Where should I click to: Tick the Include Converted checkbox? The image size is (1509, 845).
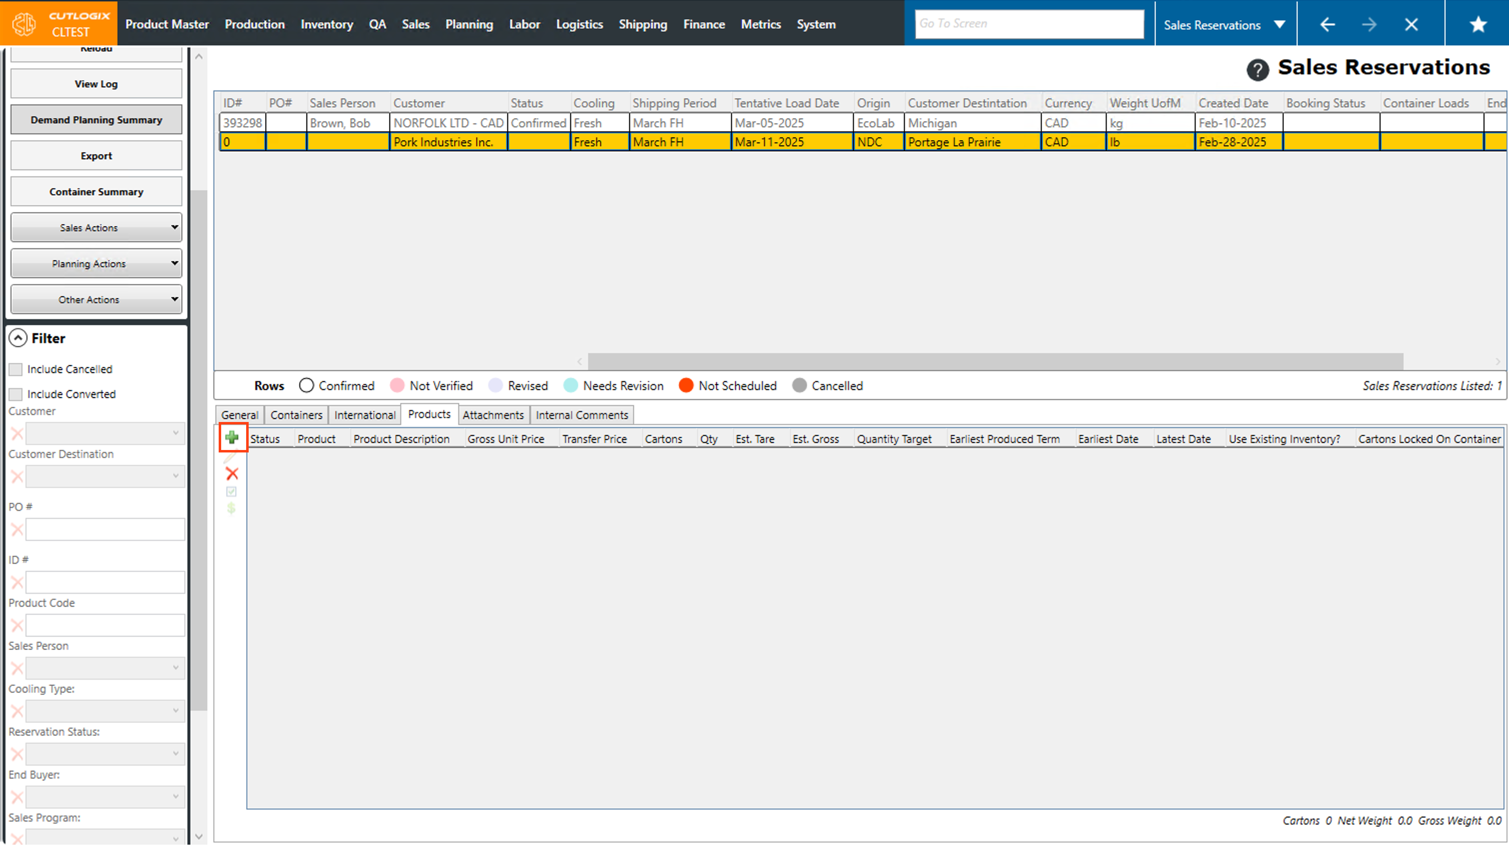tap(16, 394)
